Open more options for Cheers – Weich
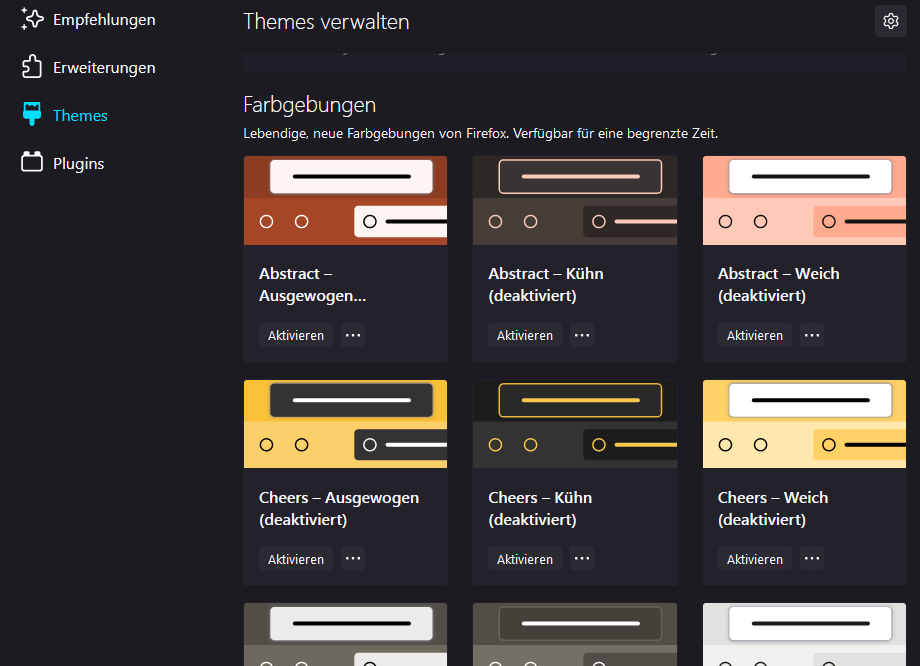Screen dimensions: 920x666 [x=811, y=559]
